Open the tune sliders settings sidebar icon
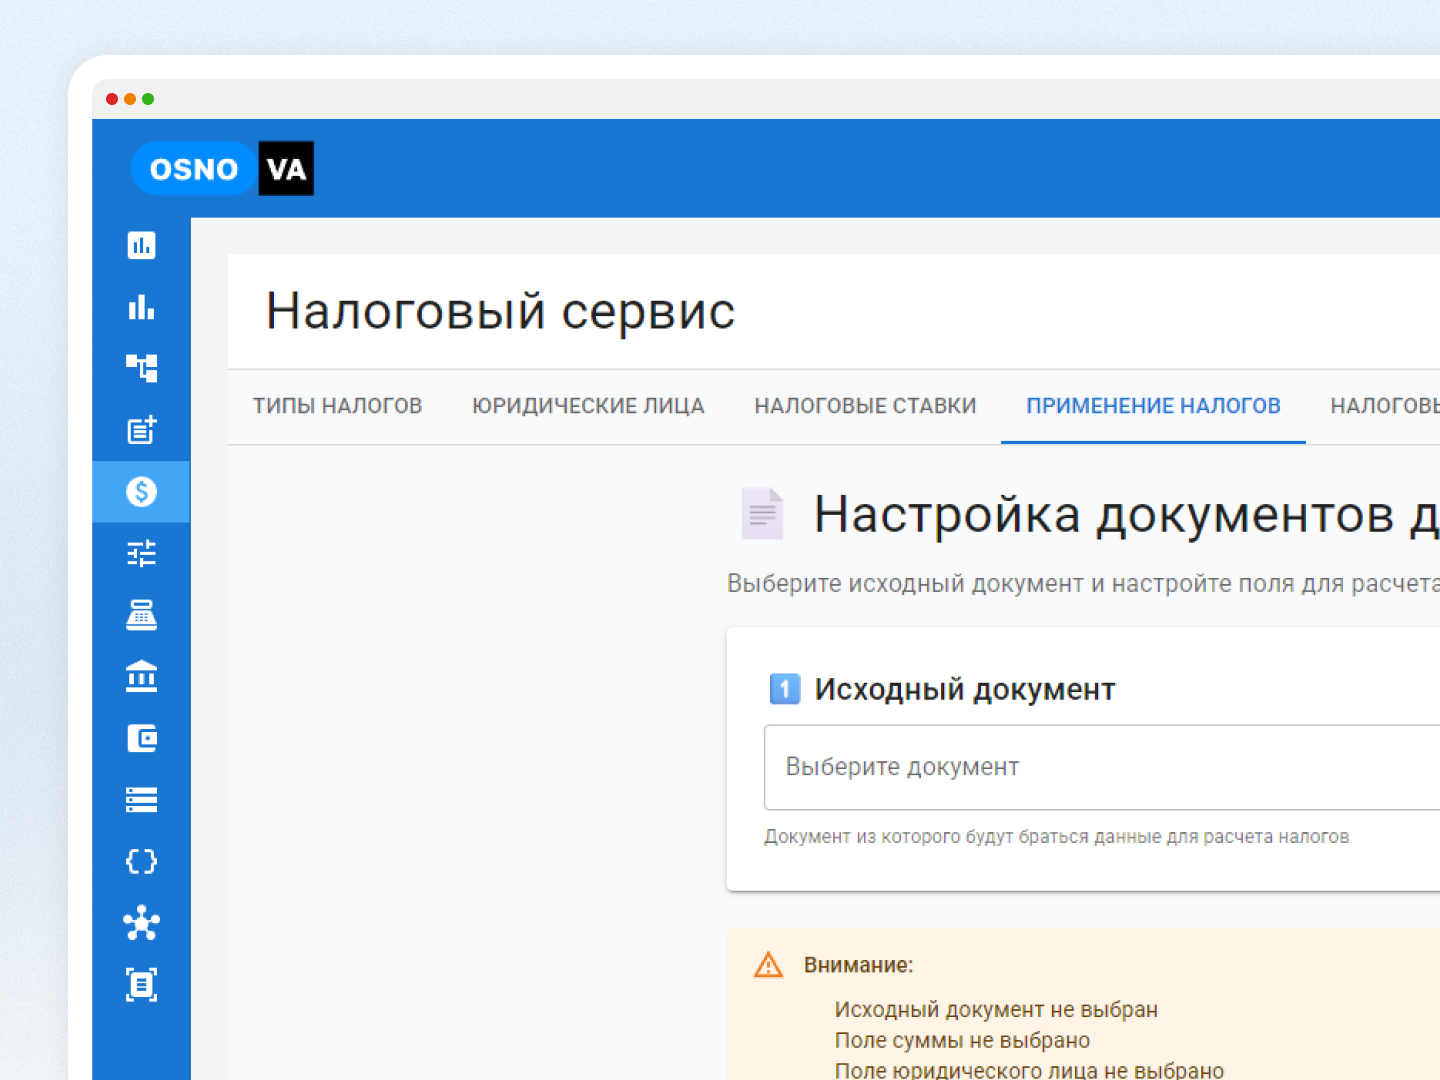This screenshot has height=1080, width=1440. tap(141, 553)
